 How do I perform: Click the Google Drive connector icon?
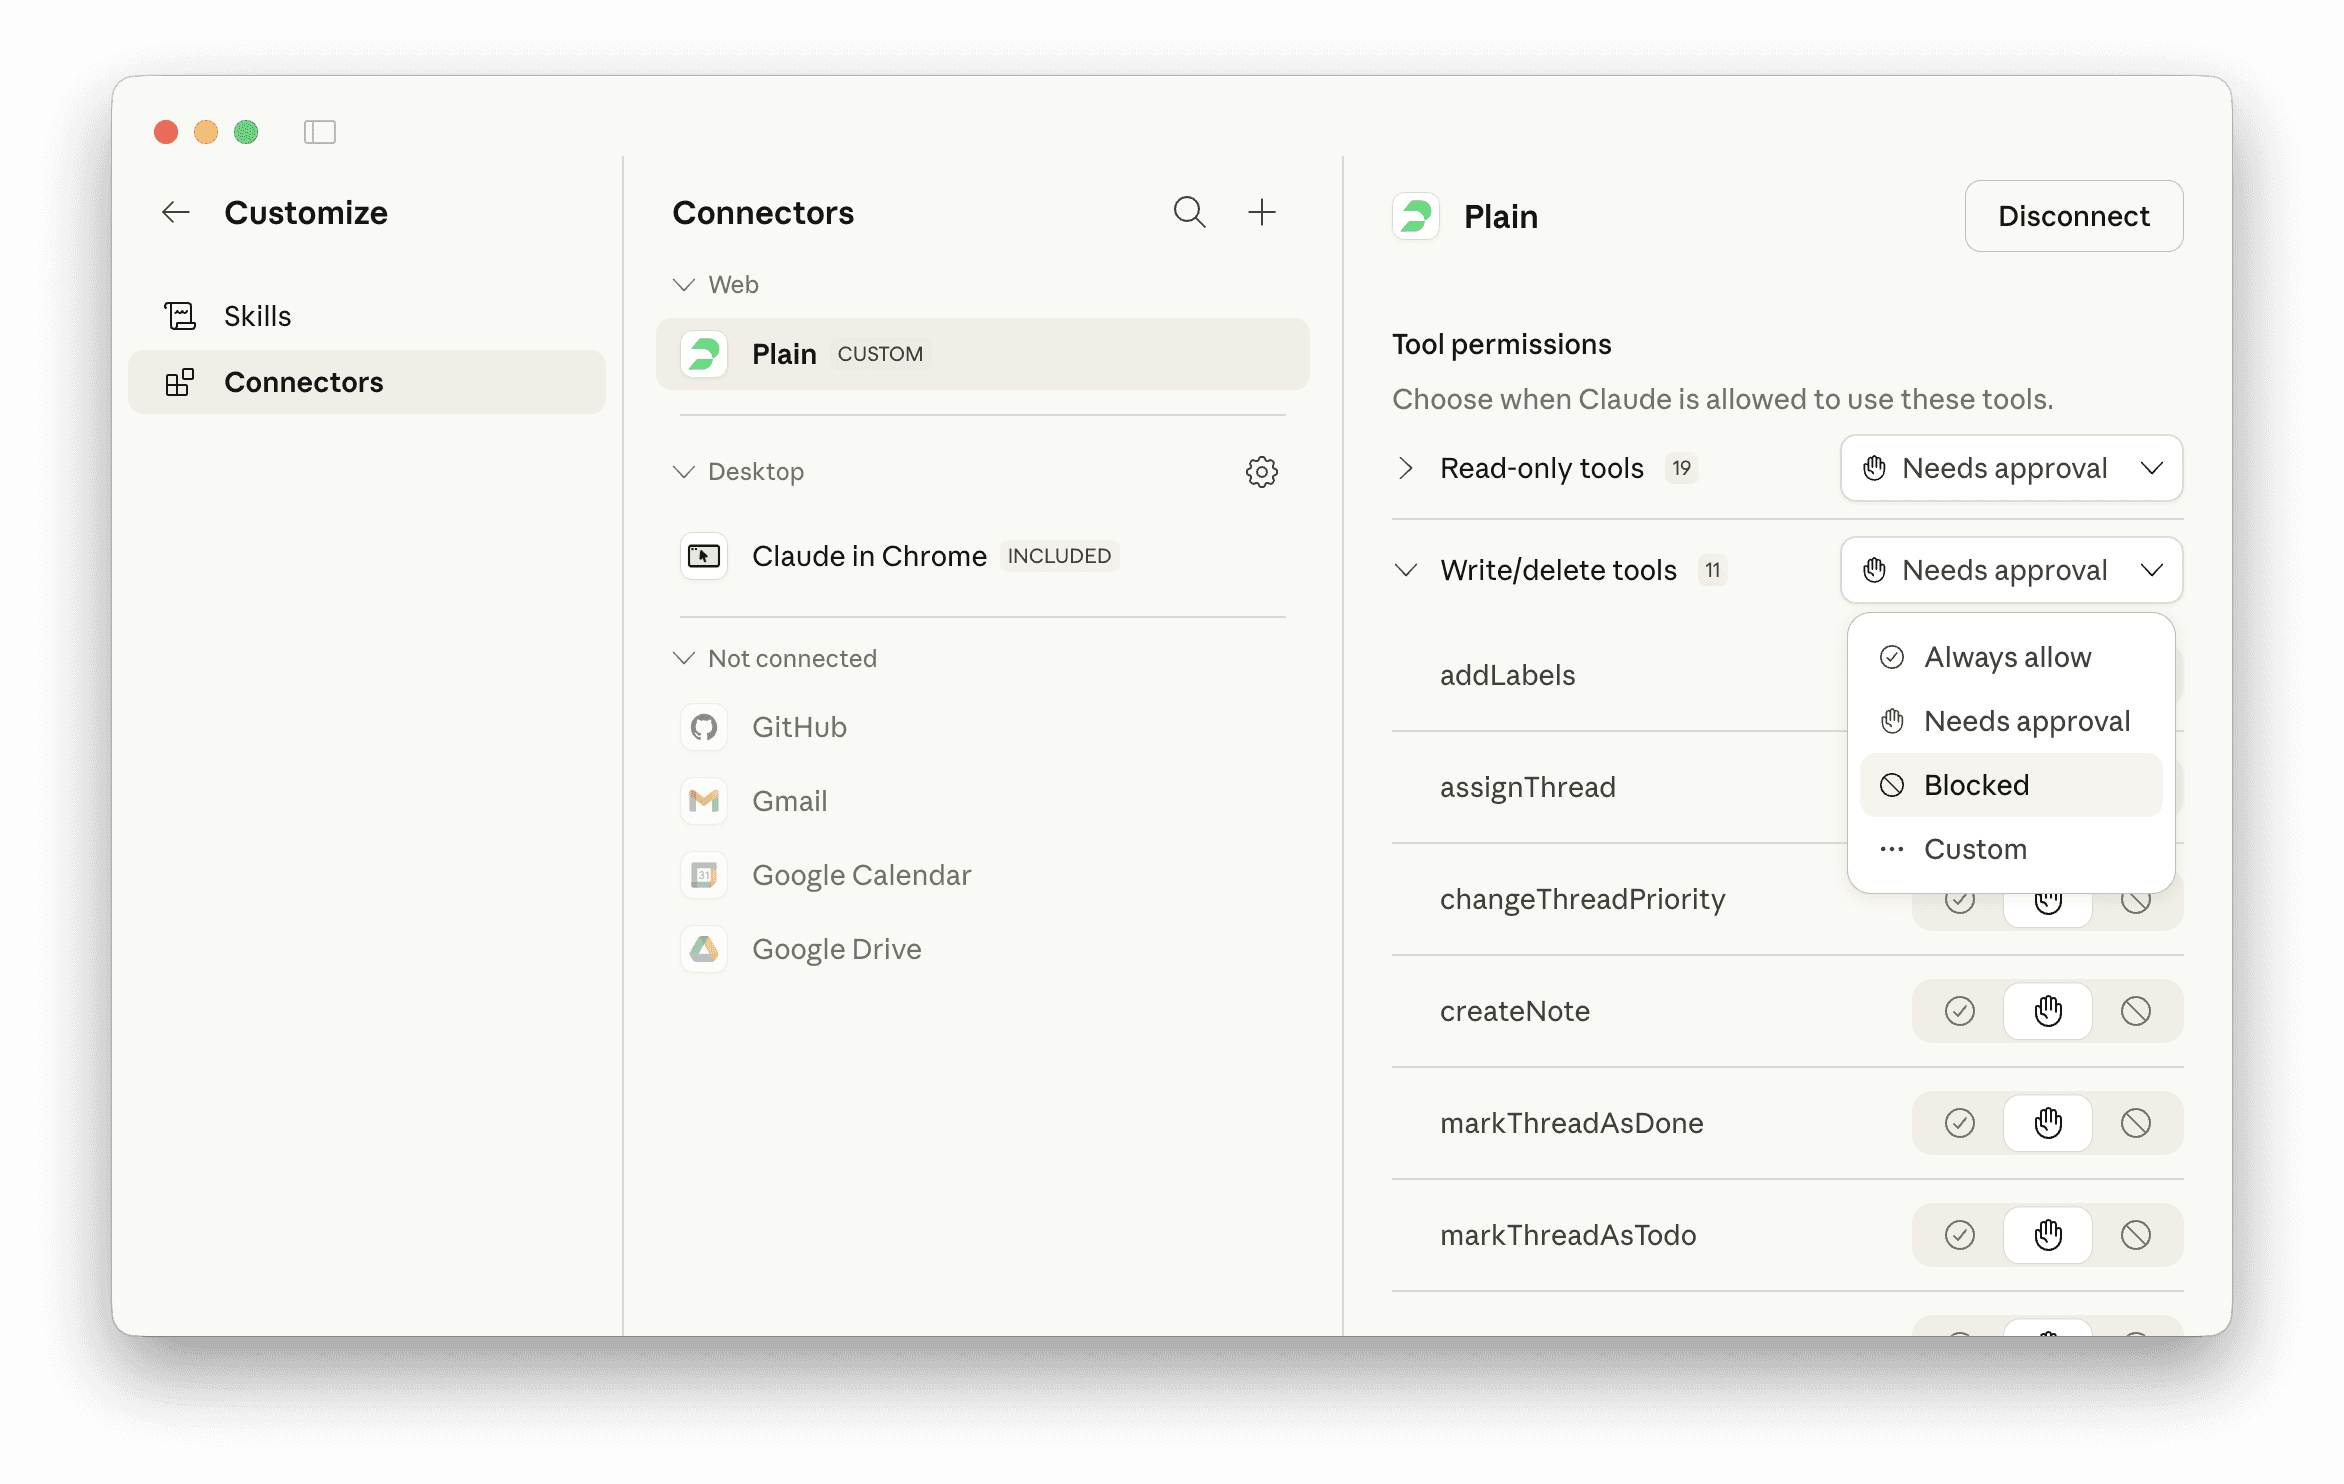coord(704,949)
